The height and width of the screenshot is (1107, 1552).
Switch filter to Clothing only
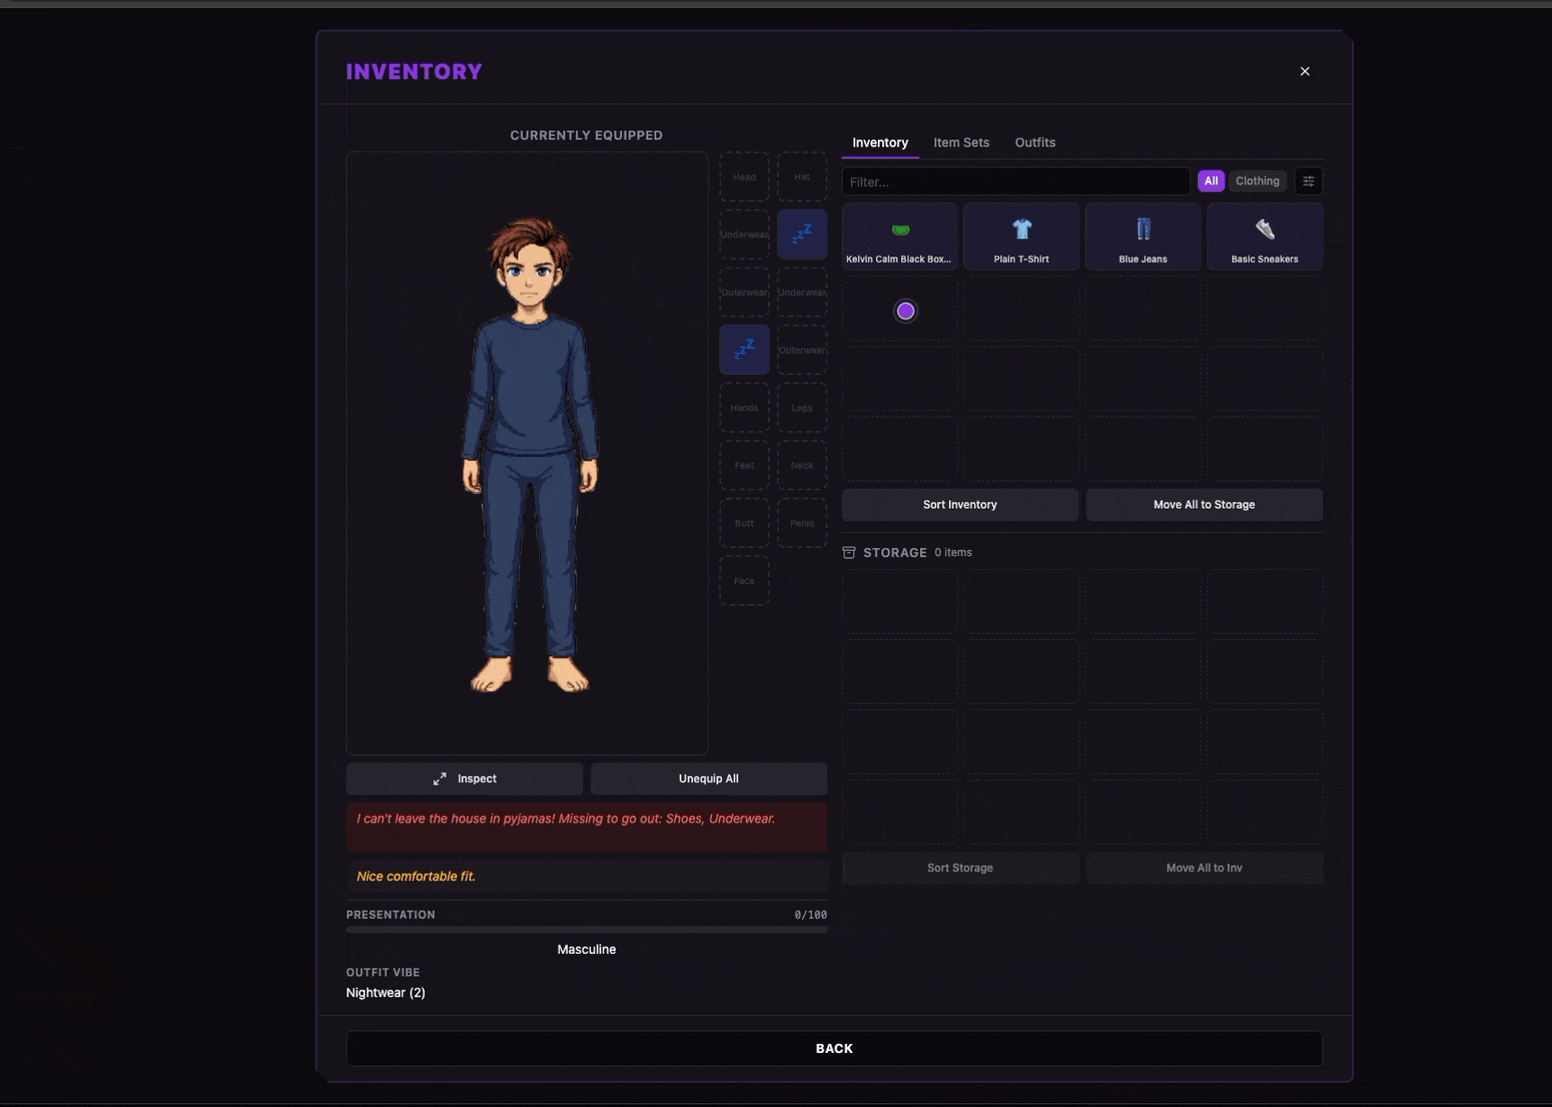[1257, 180]
